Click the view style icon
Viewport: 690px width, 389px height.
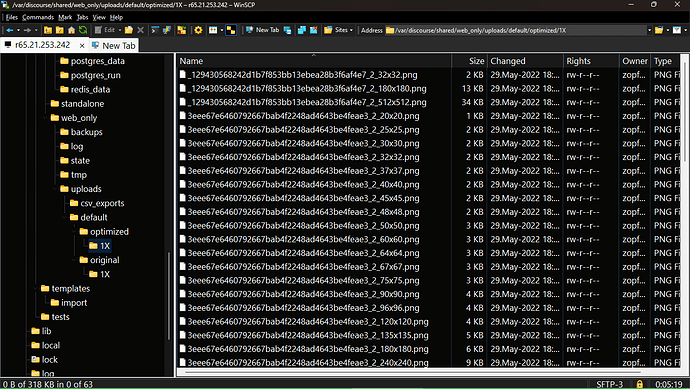pos(213,30)
